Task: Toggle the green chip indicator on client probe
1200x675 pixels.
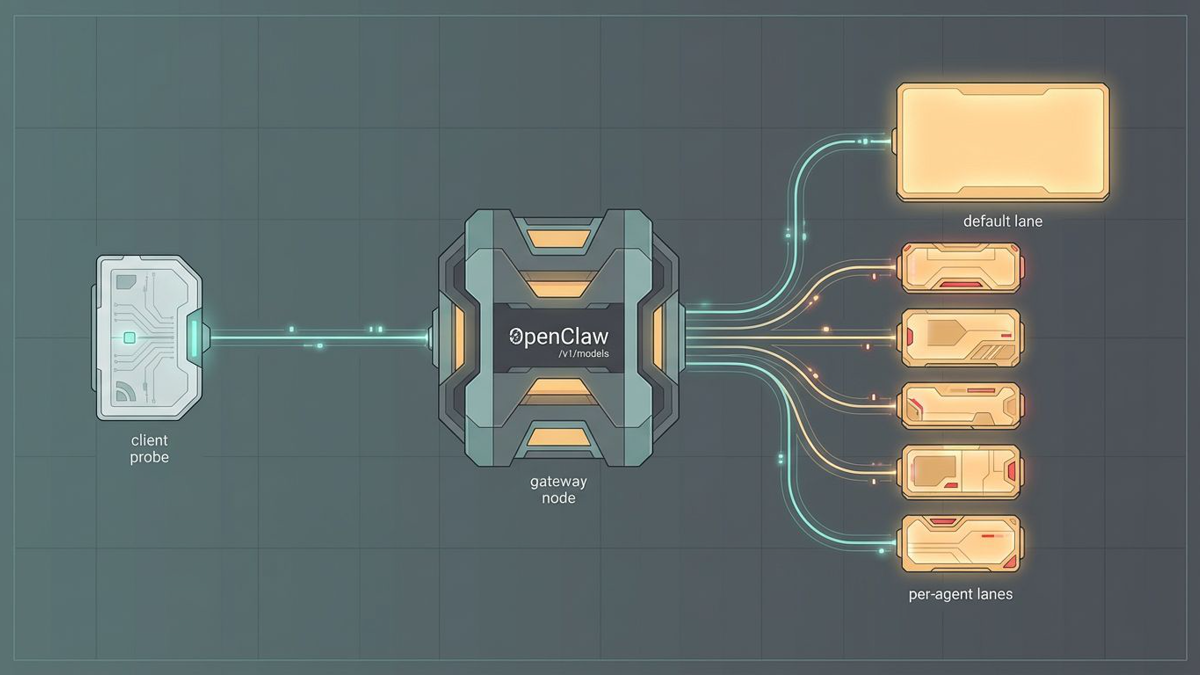Action: coord(130,337)
